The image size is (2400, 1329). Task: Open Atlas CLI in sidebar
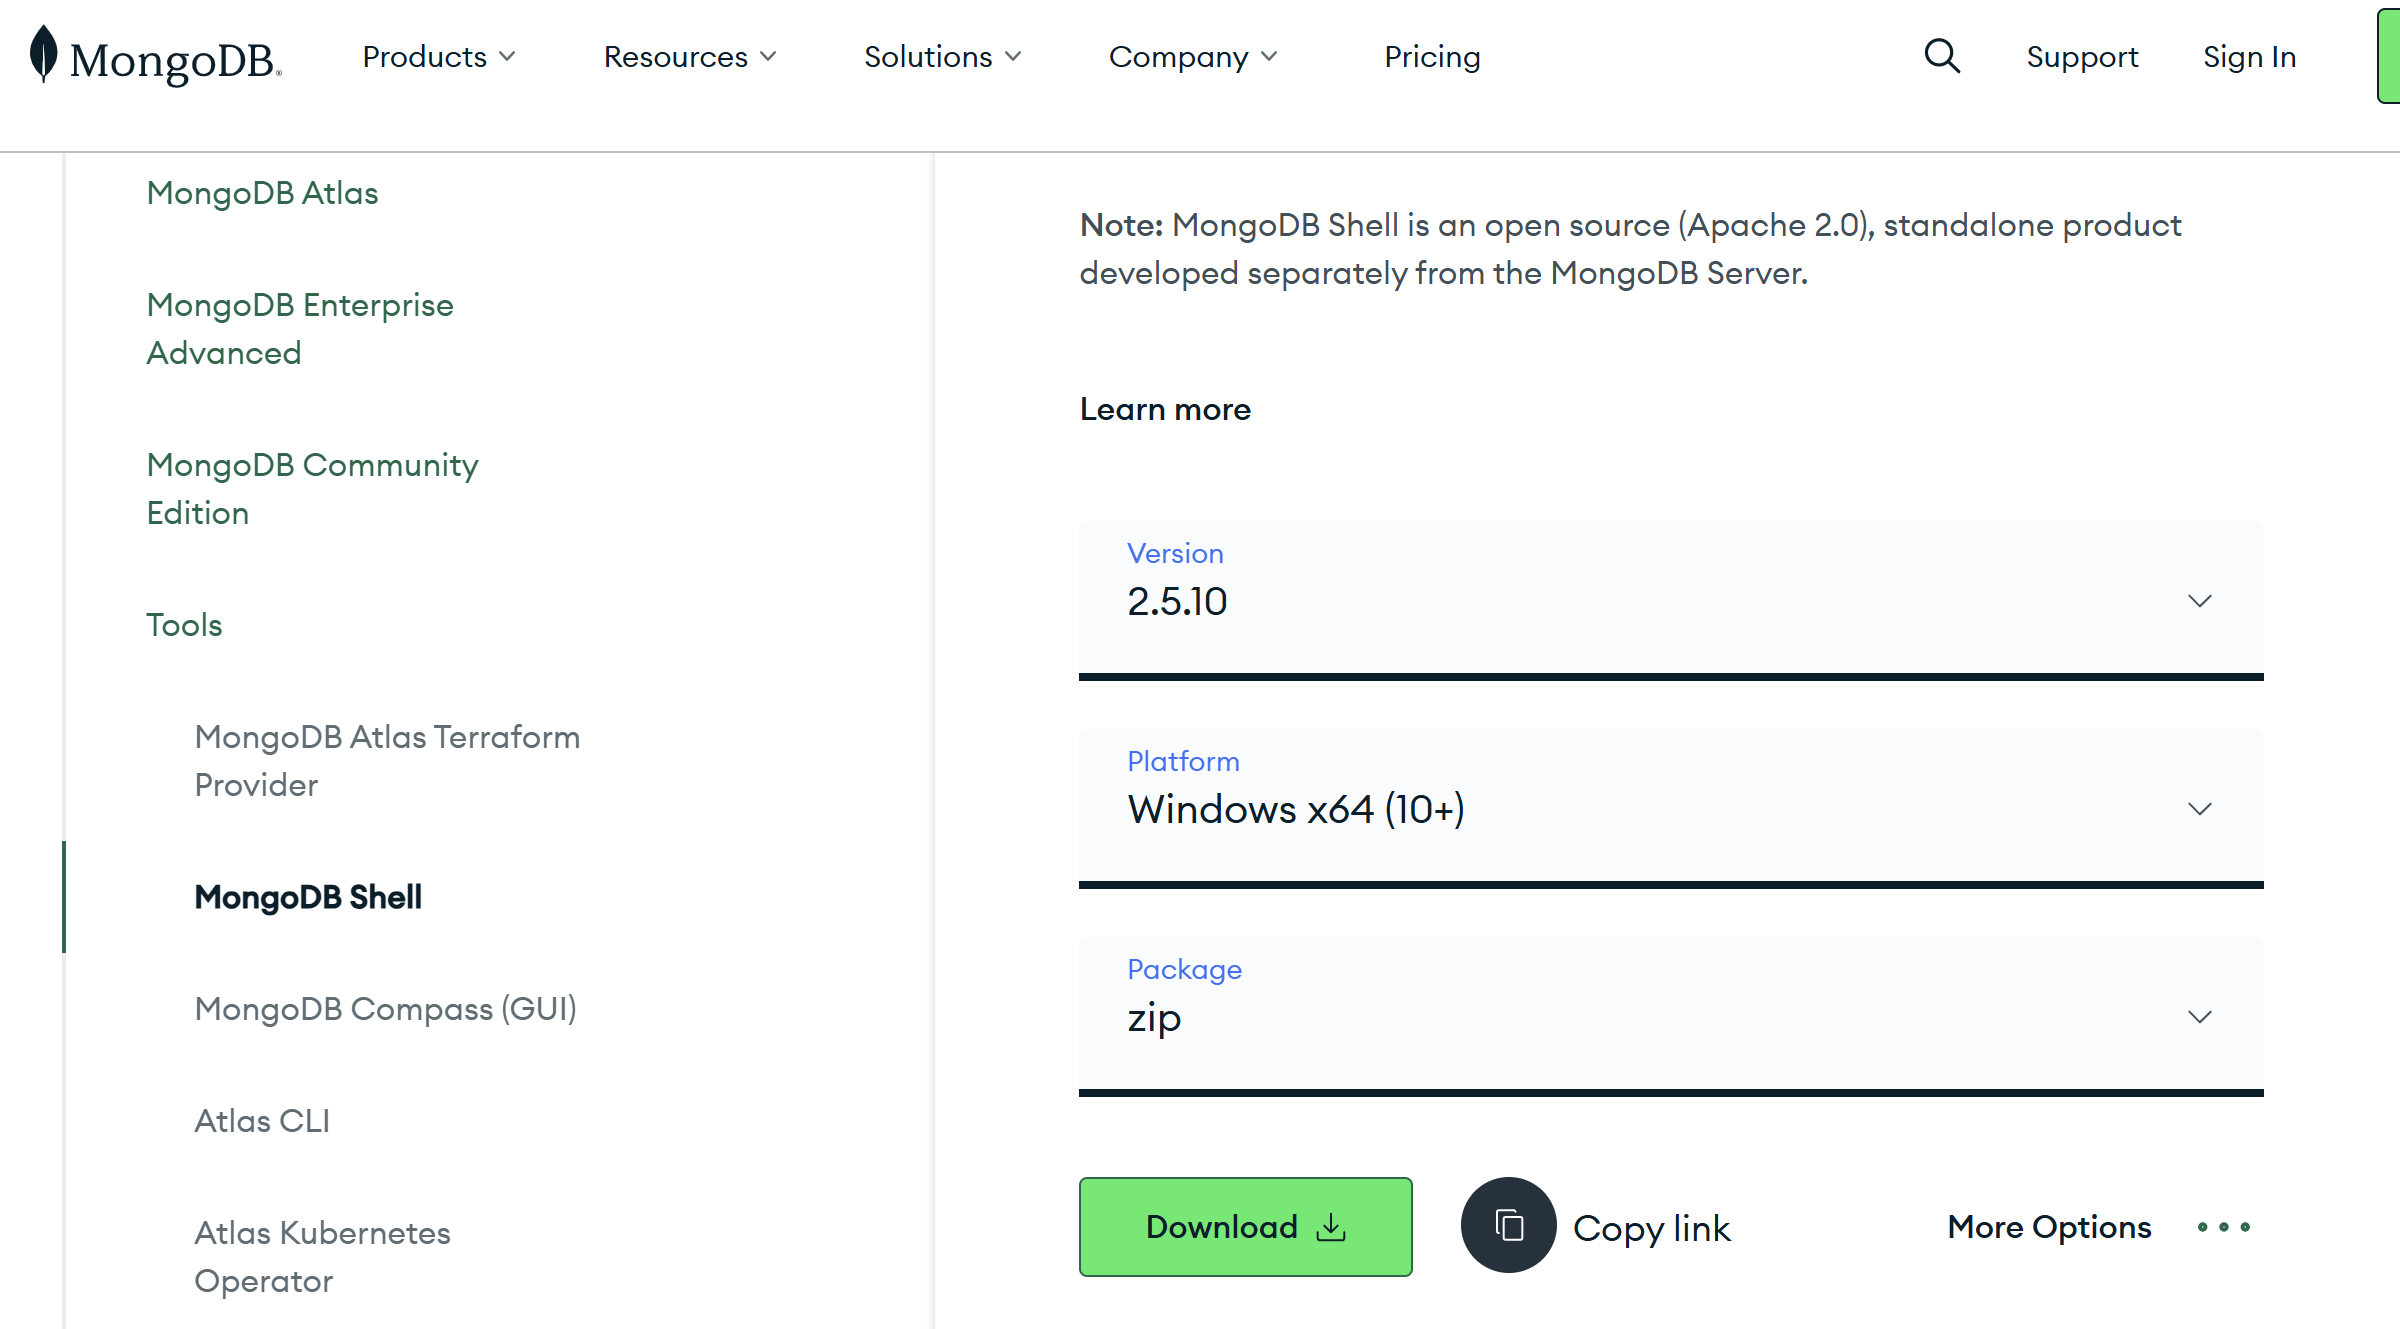click(x=262, y=1121)
